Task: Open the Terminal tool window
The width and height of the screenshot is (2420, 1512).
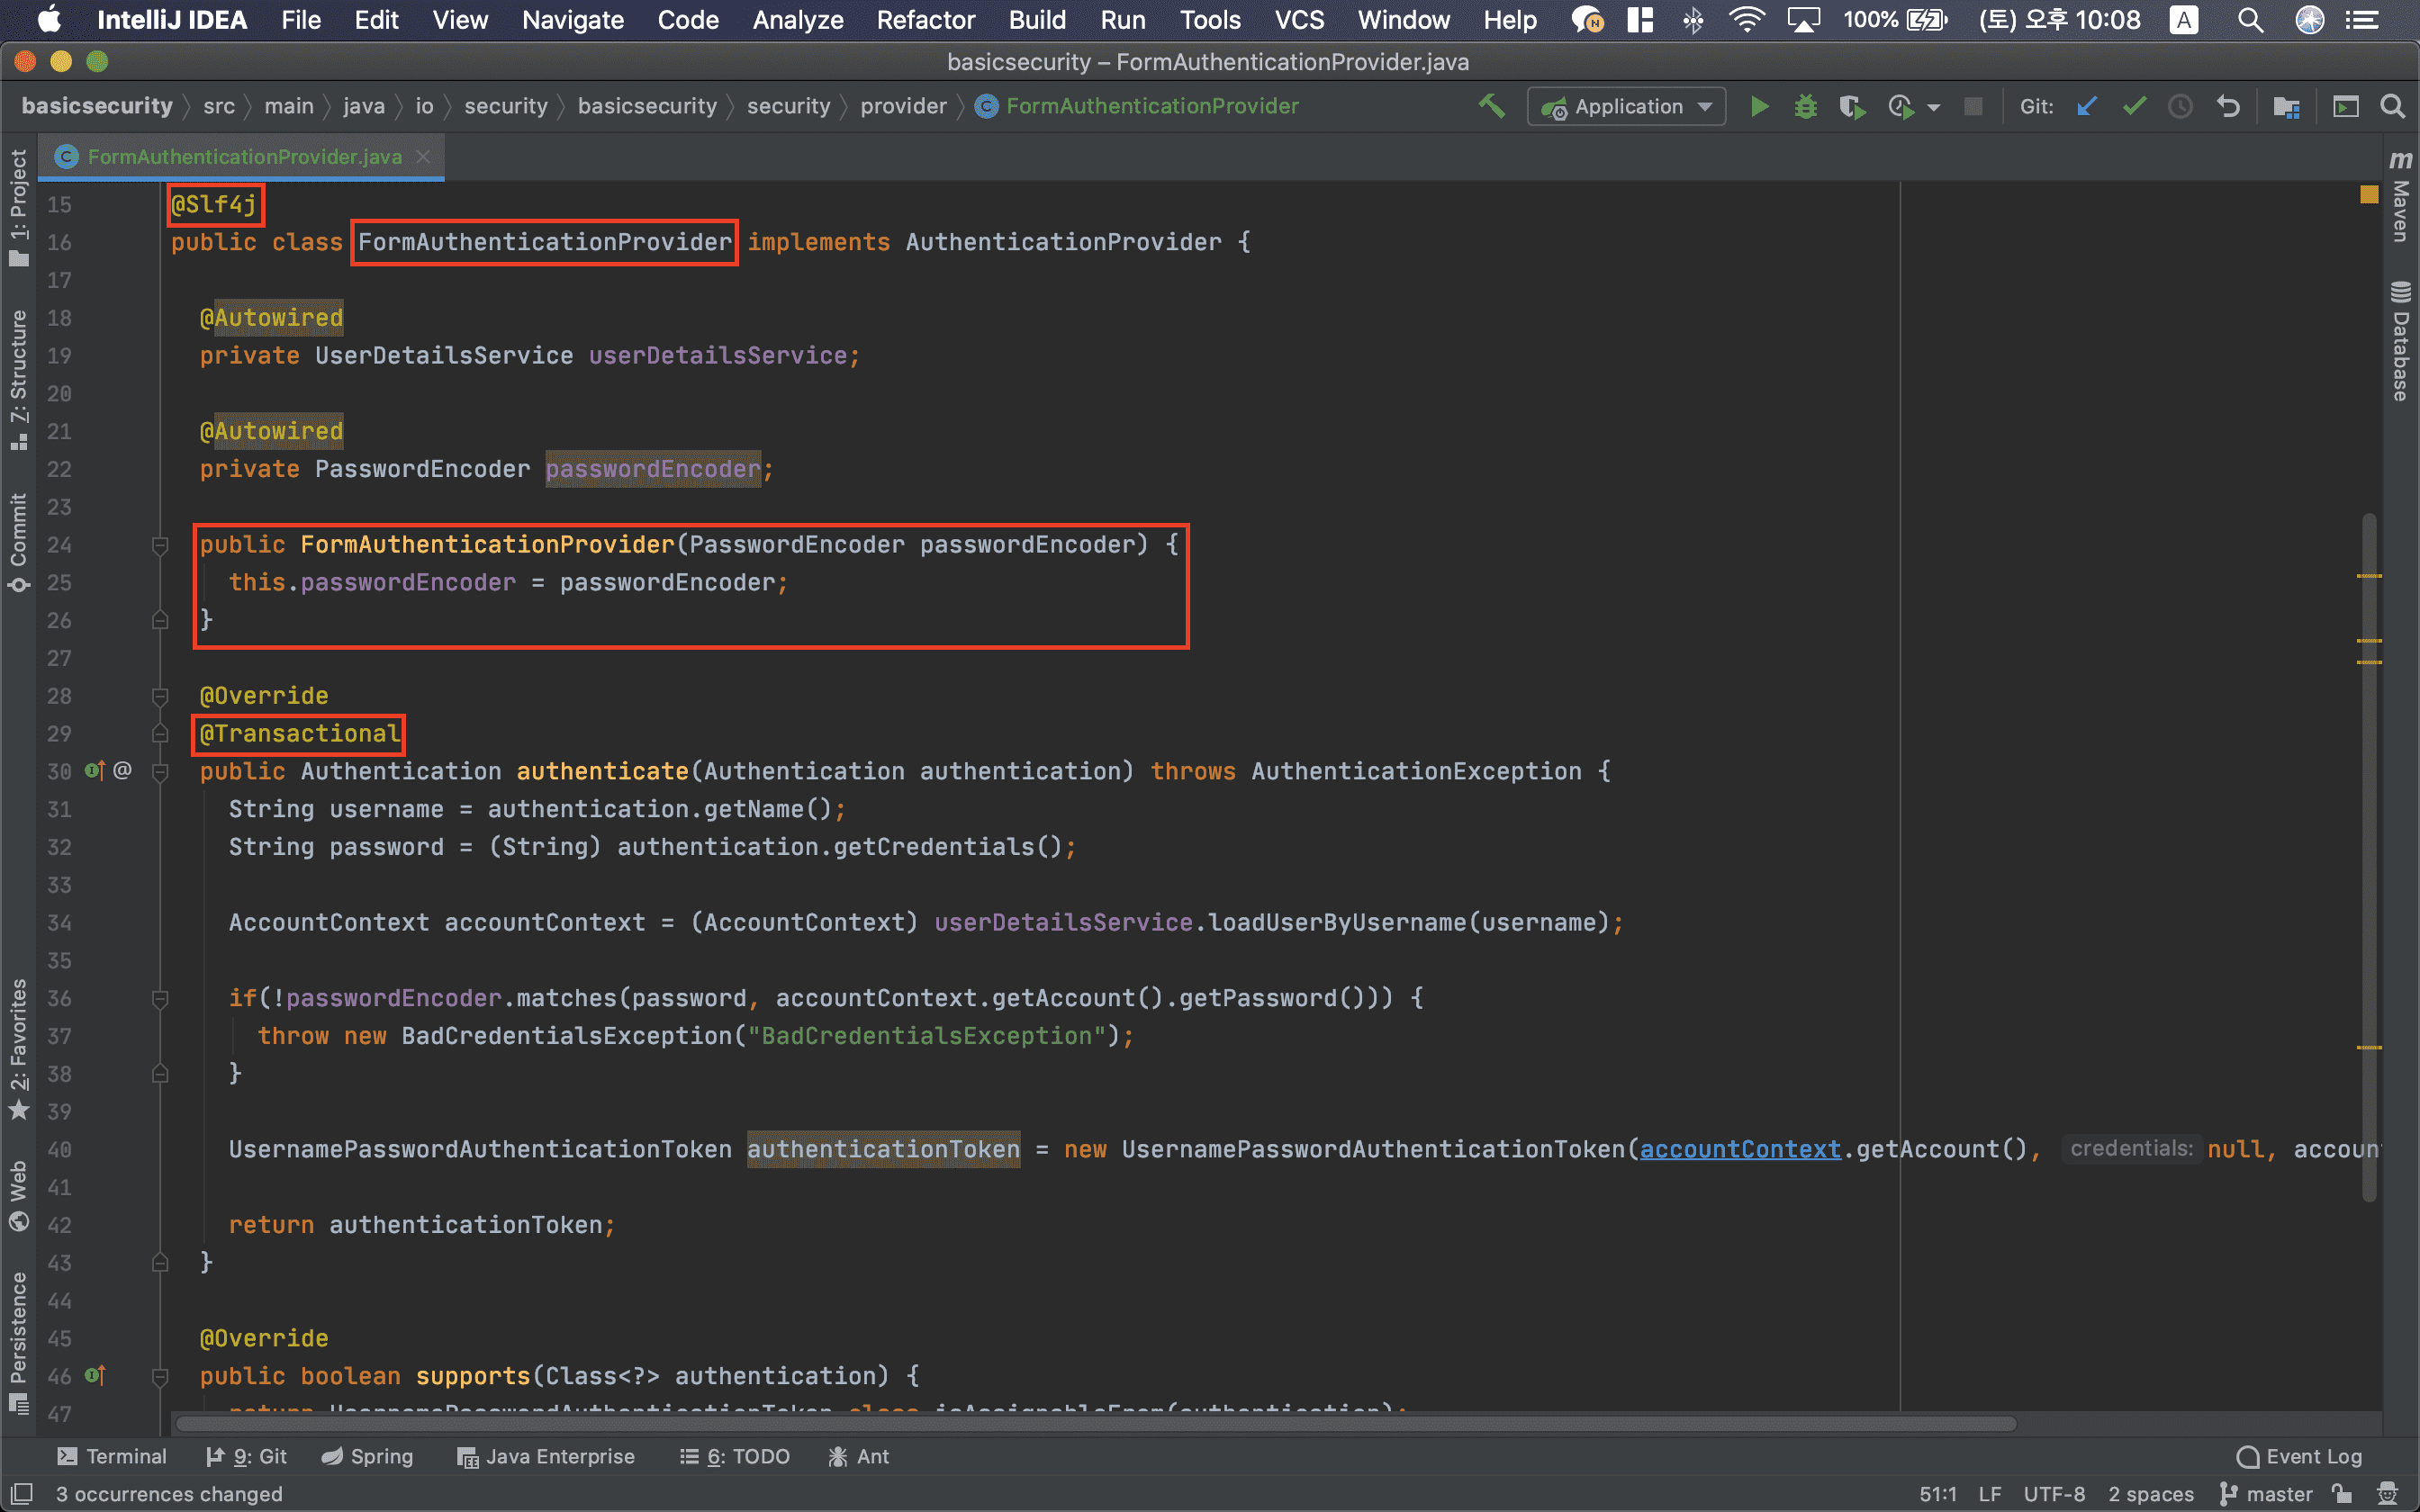Action: (x=112, y=1456)
